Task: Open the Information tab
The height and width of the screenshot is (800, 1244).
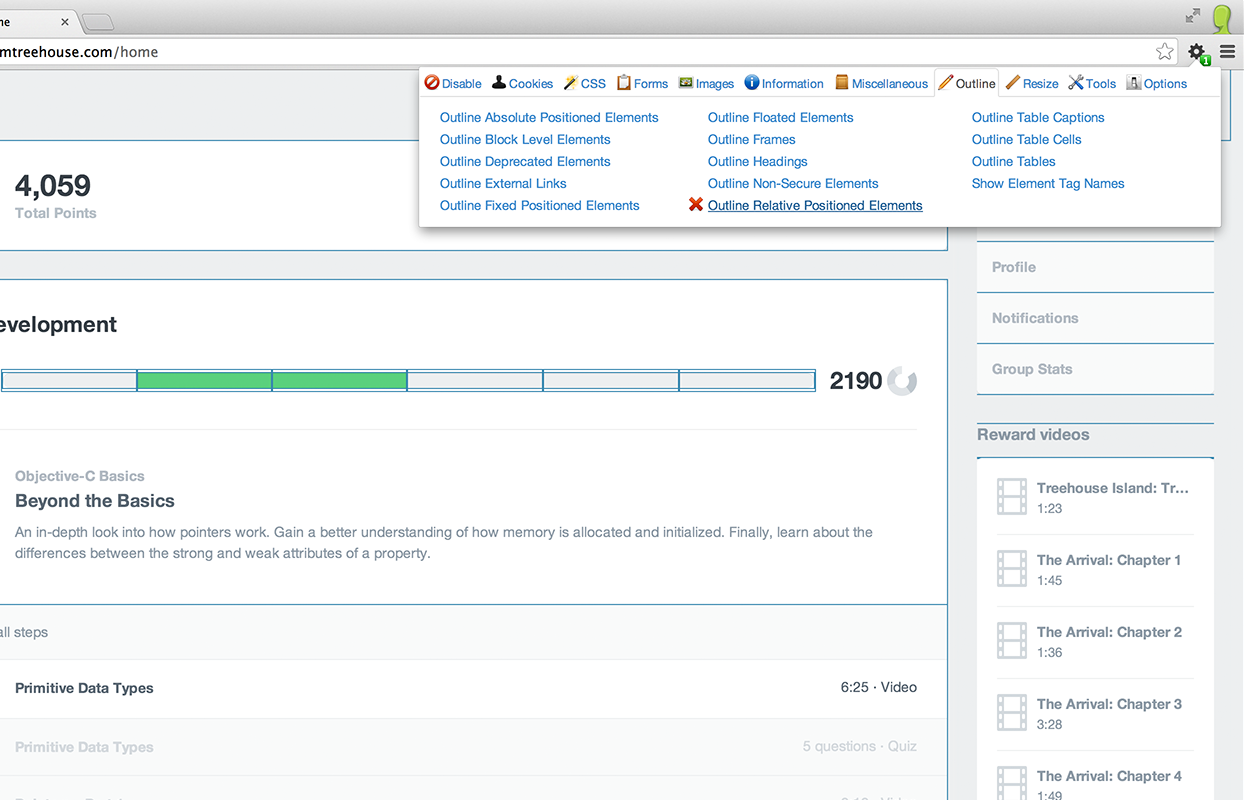Action: point(784,84)
